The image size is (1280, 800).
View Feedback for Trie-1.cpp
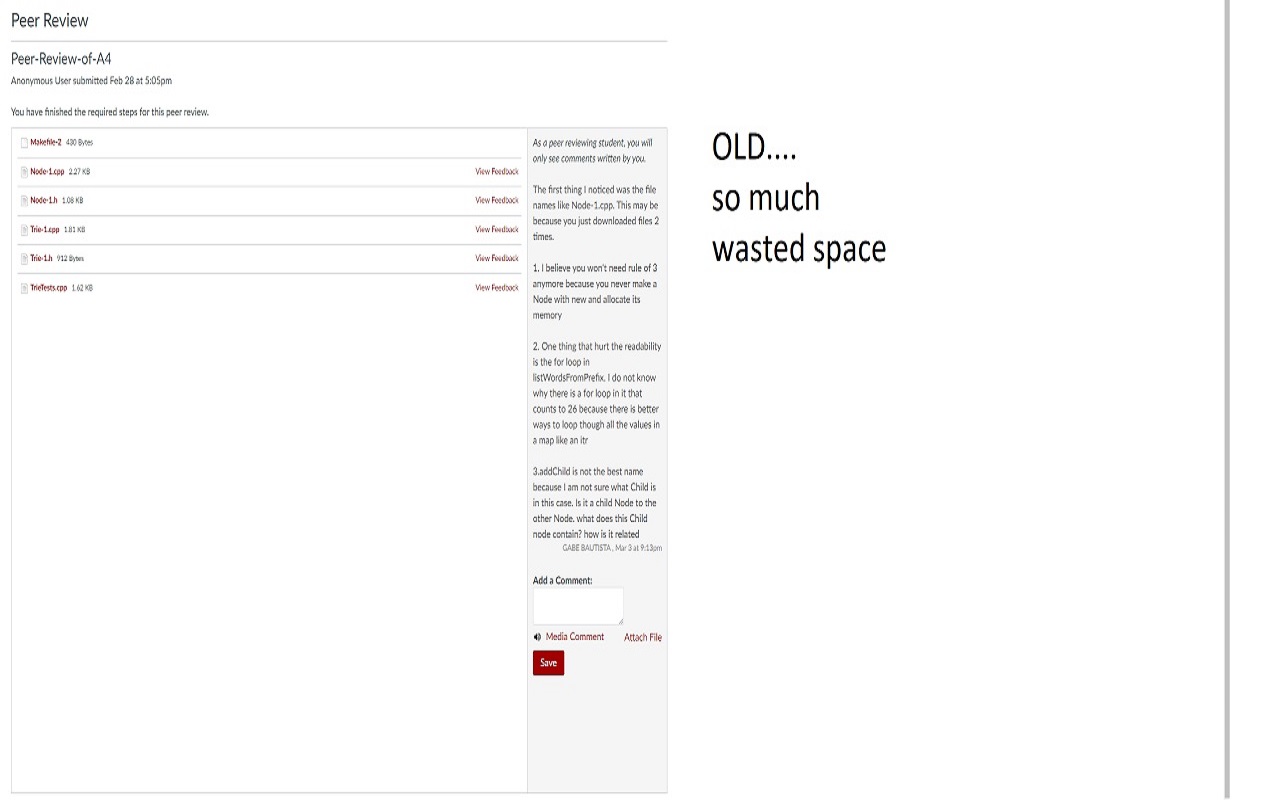[x=497, y=230]
